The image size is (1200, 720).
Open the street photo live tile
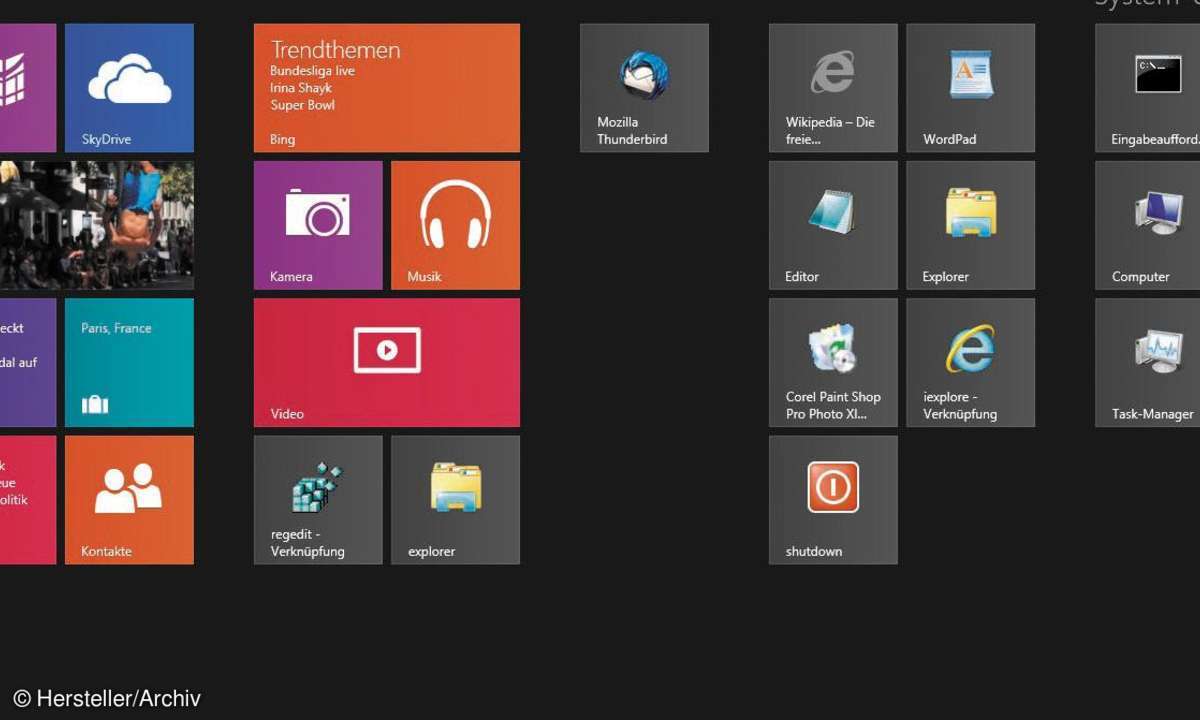tap(97, 225)
